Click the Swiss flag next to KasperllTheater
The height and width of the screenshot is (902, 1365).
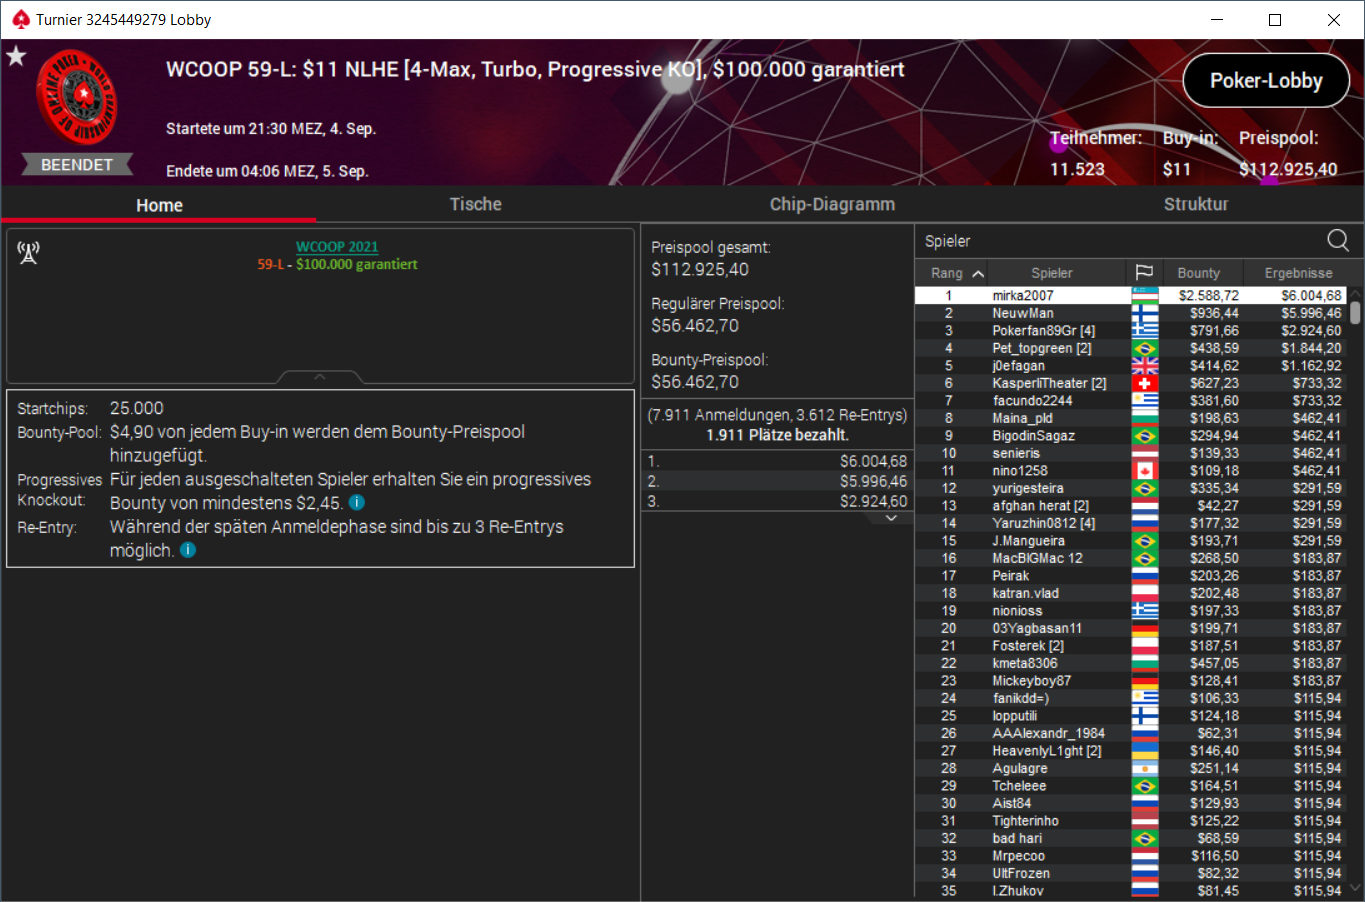pyautogui.click(x=1145, y=383)
